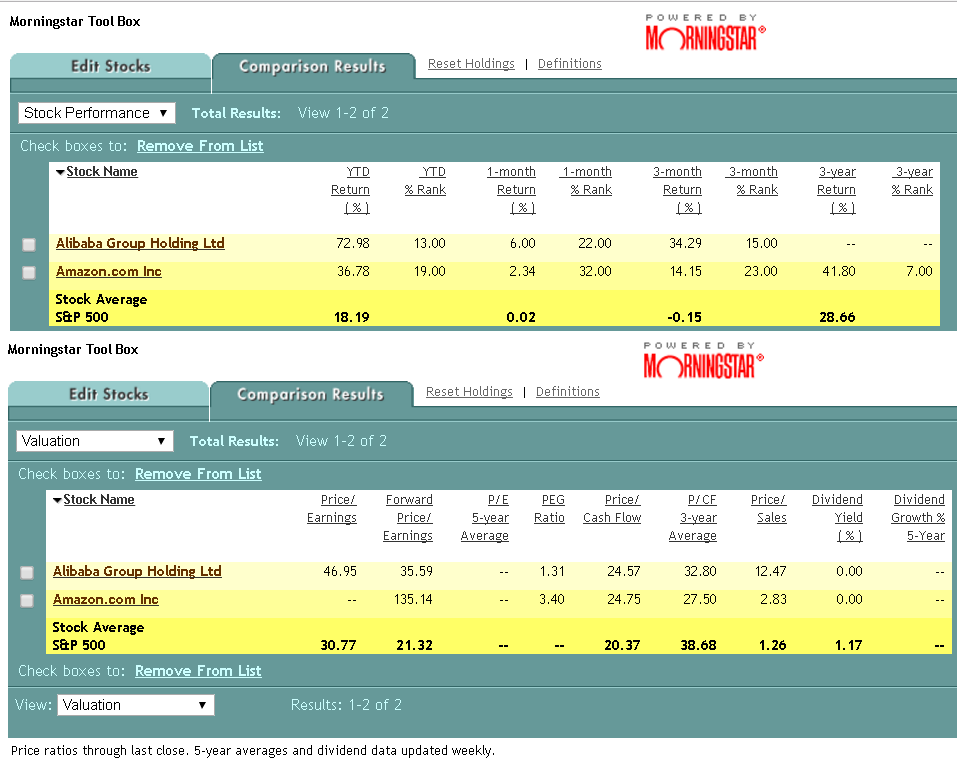This screenshot has height=769, width=957.
Task: Click Amazon YTD return value 36.78
Action: click(353, 271)
